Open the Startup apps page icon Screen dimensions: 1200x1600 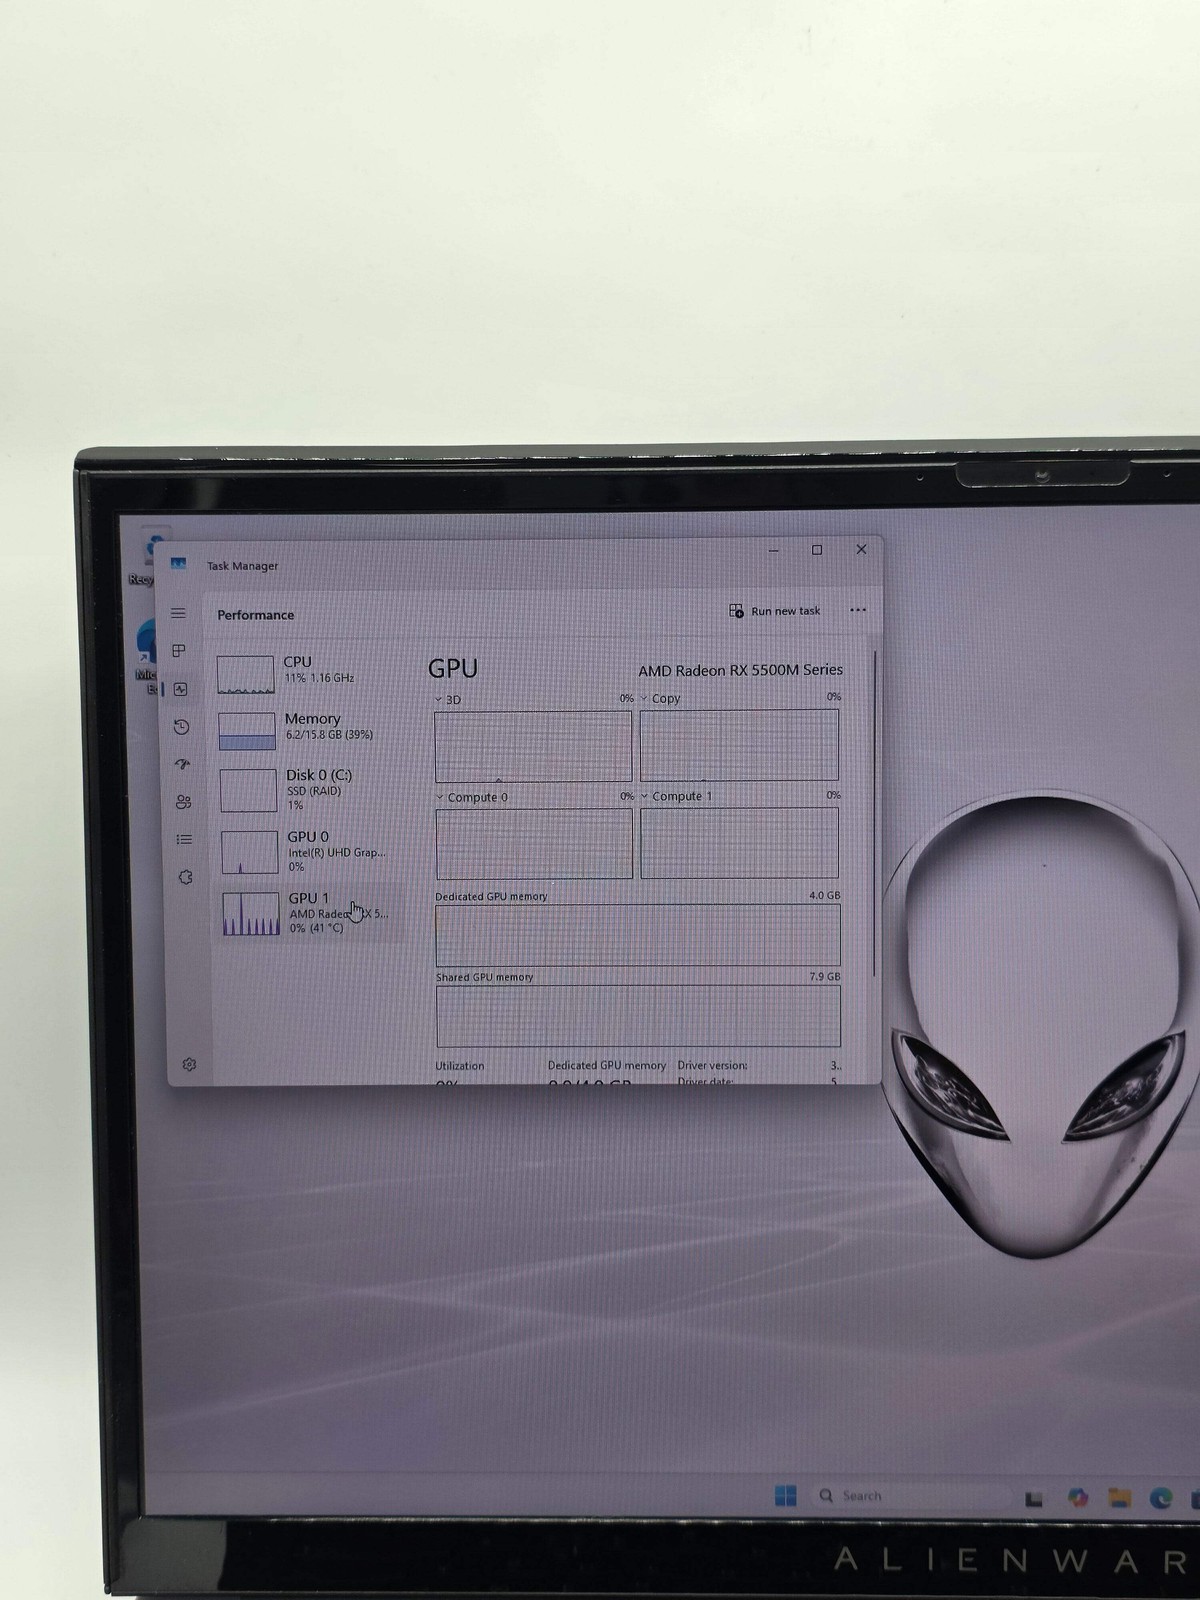coord(182,764)
